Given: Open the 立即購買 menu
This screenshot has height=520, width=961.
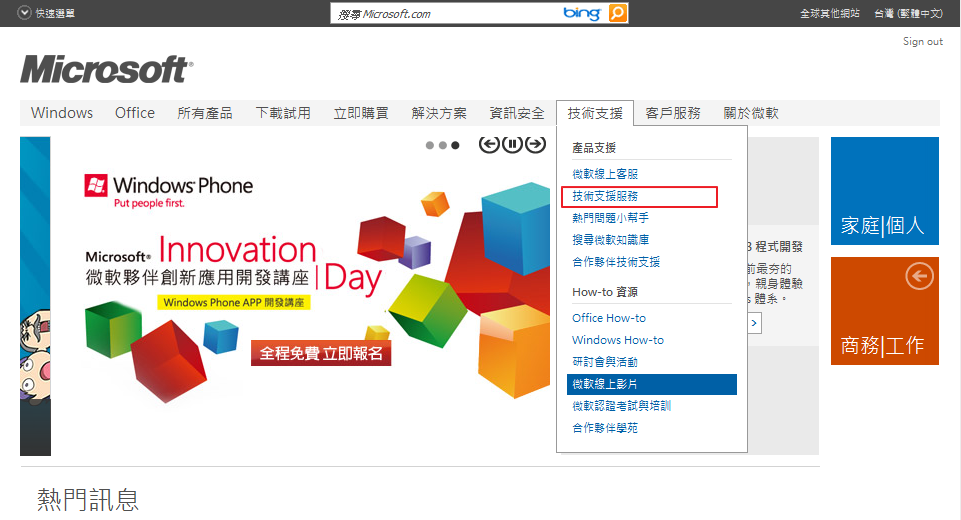Looking at the screenshot, I should coord(361,113).
